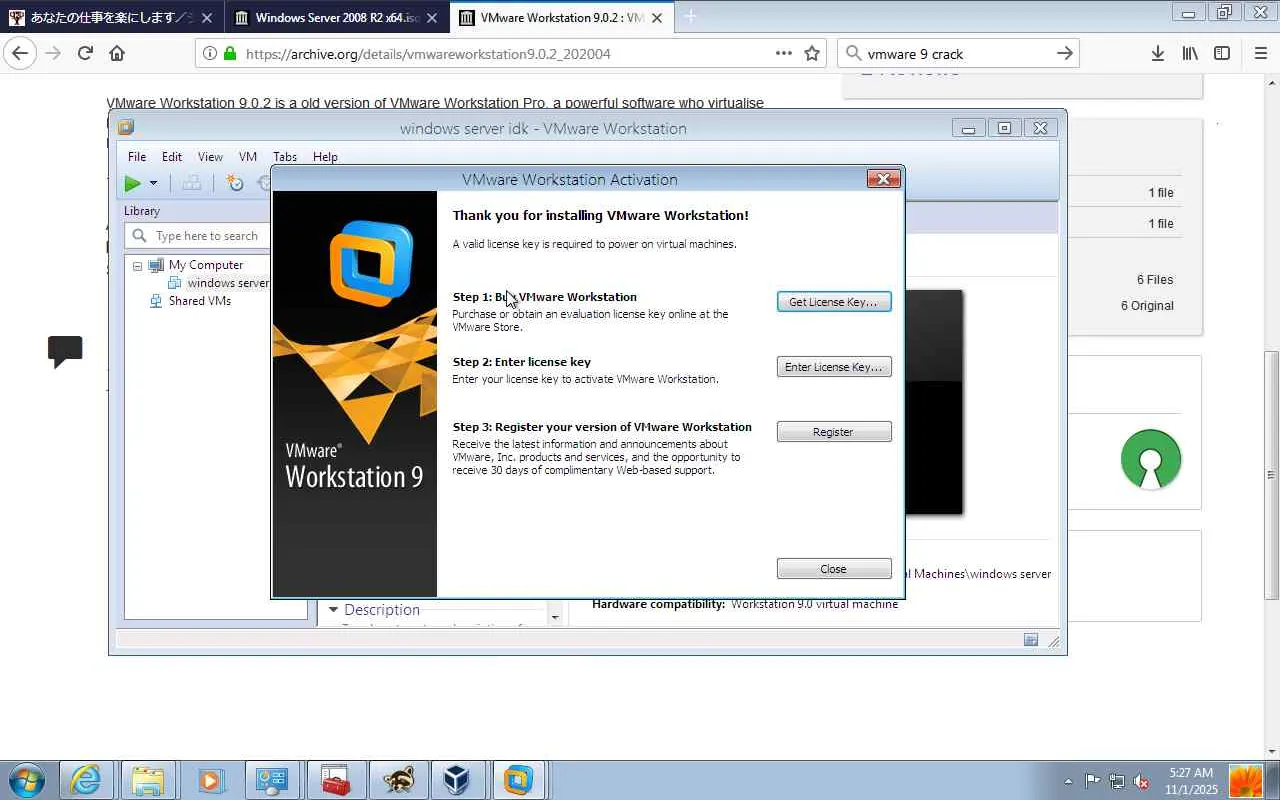Click the green padlock security icon
The image size is (1280, 800).
point(231,54)
